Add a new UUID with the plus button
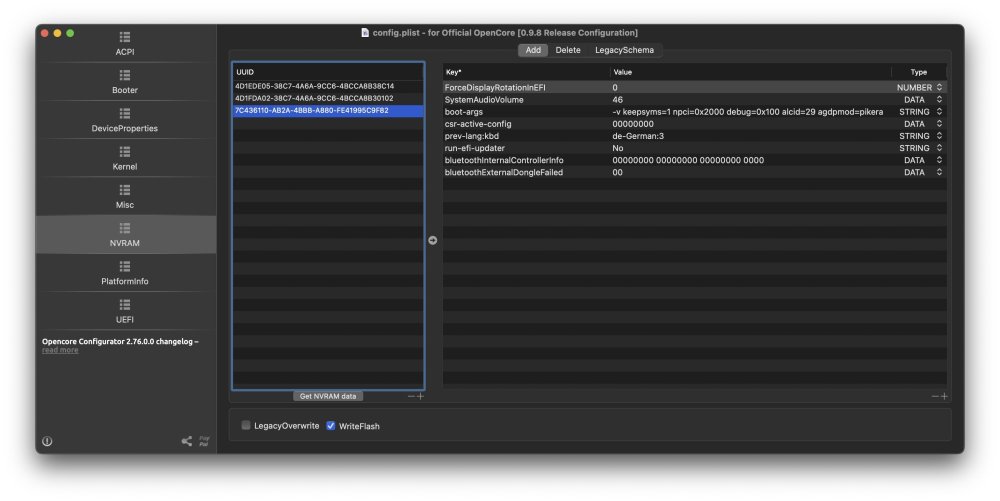Image resolution: width=1000 pixels, height=501 pixels. click(x=420, y=396)
